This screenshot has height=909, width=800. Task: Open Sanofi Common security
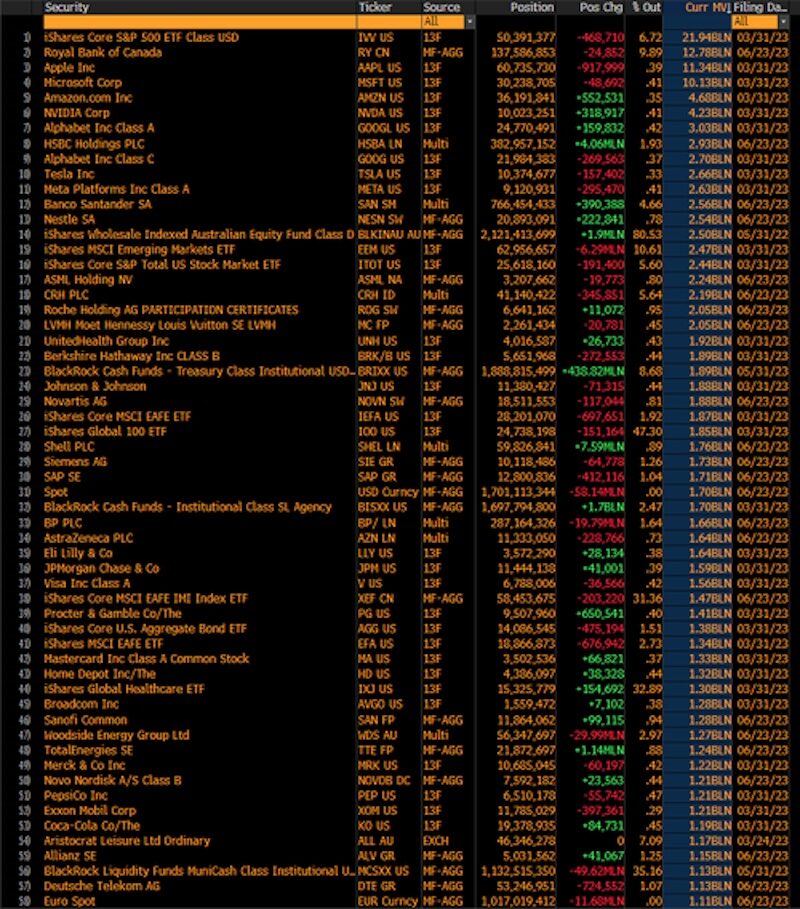[x=85, y=719]
